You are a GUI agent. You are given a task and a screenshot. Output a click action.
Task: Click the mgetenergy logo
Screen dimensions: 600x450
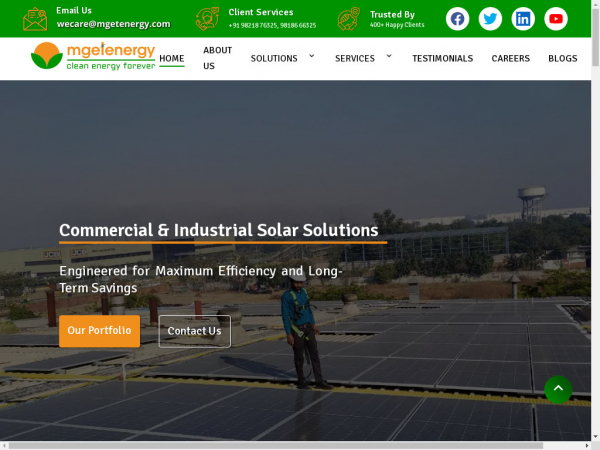coord(93,56)
